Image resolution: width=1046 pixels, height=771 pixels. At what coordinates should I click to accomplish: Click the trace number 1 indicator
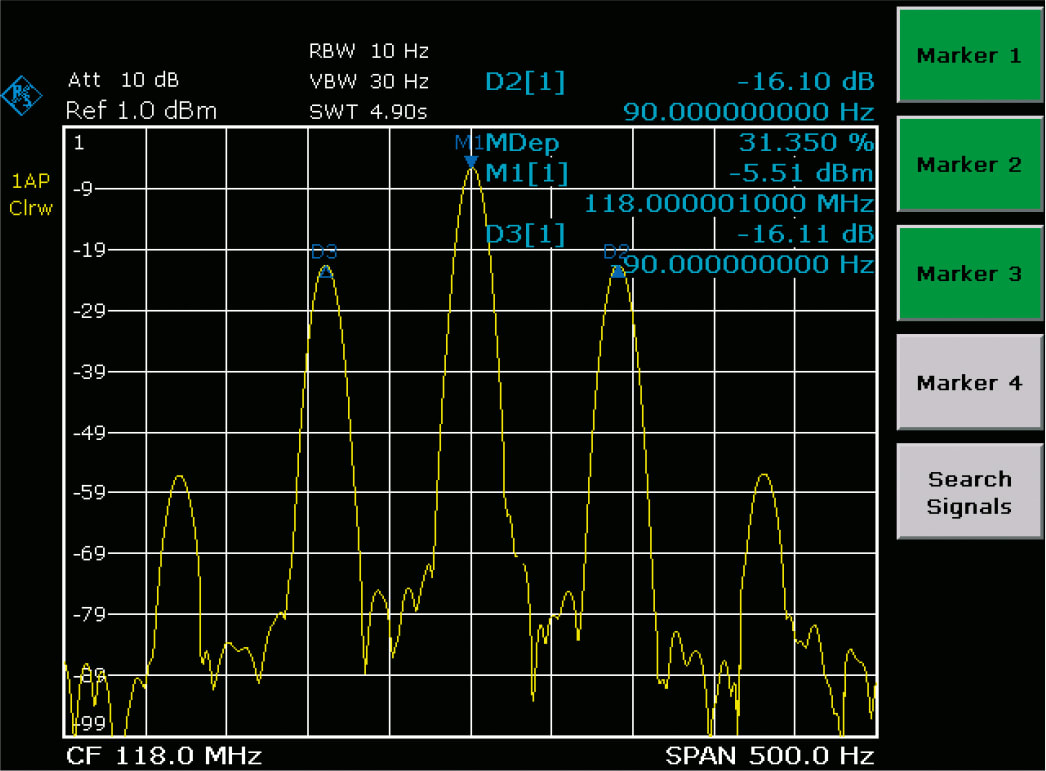point(77,141)
